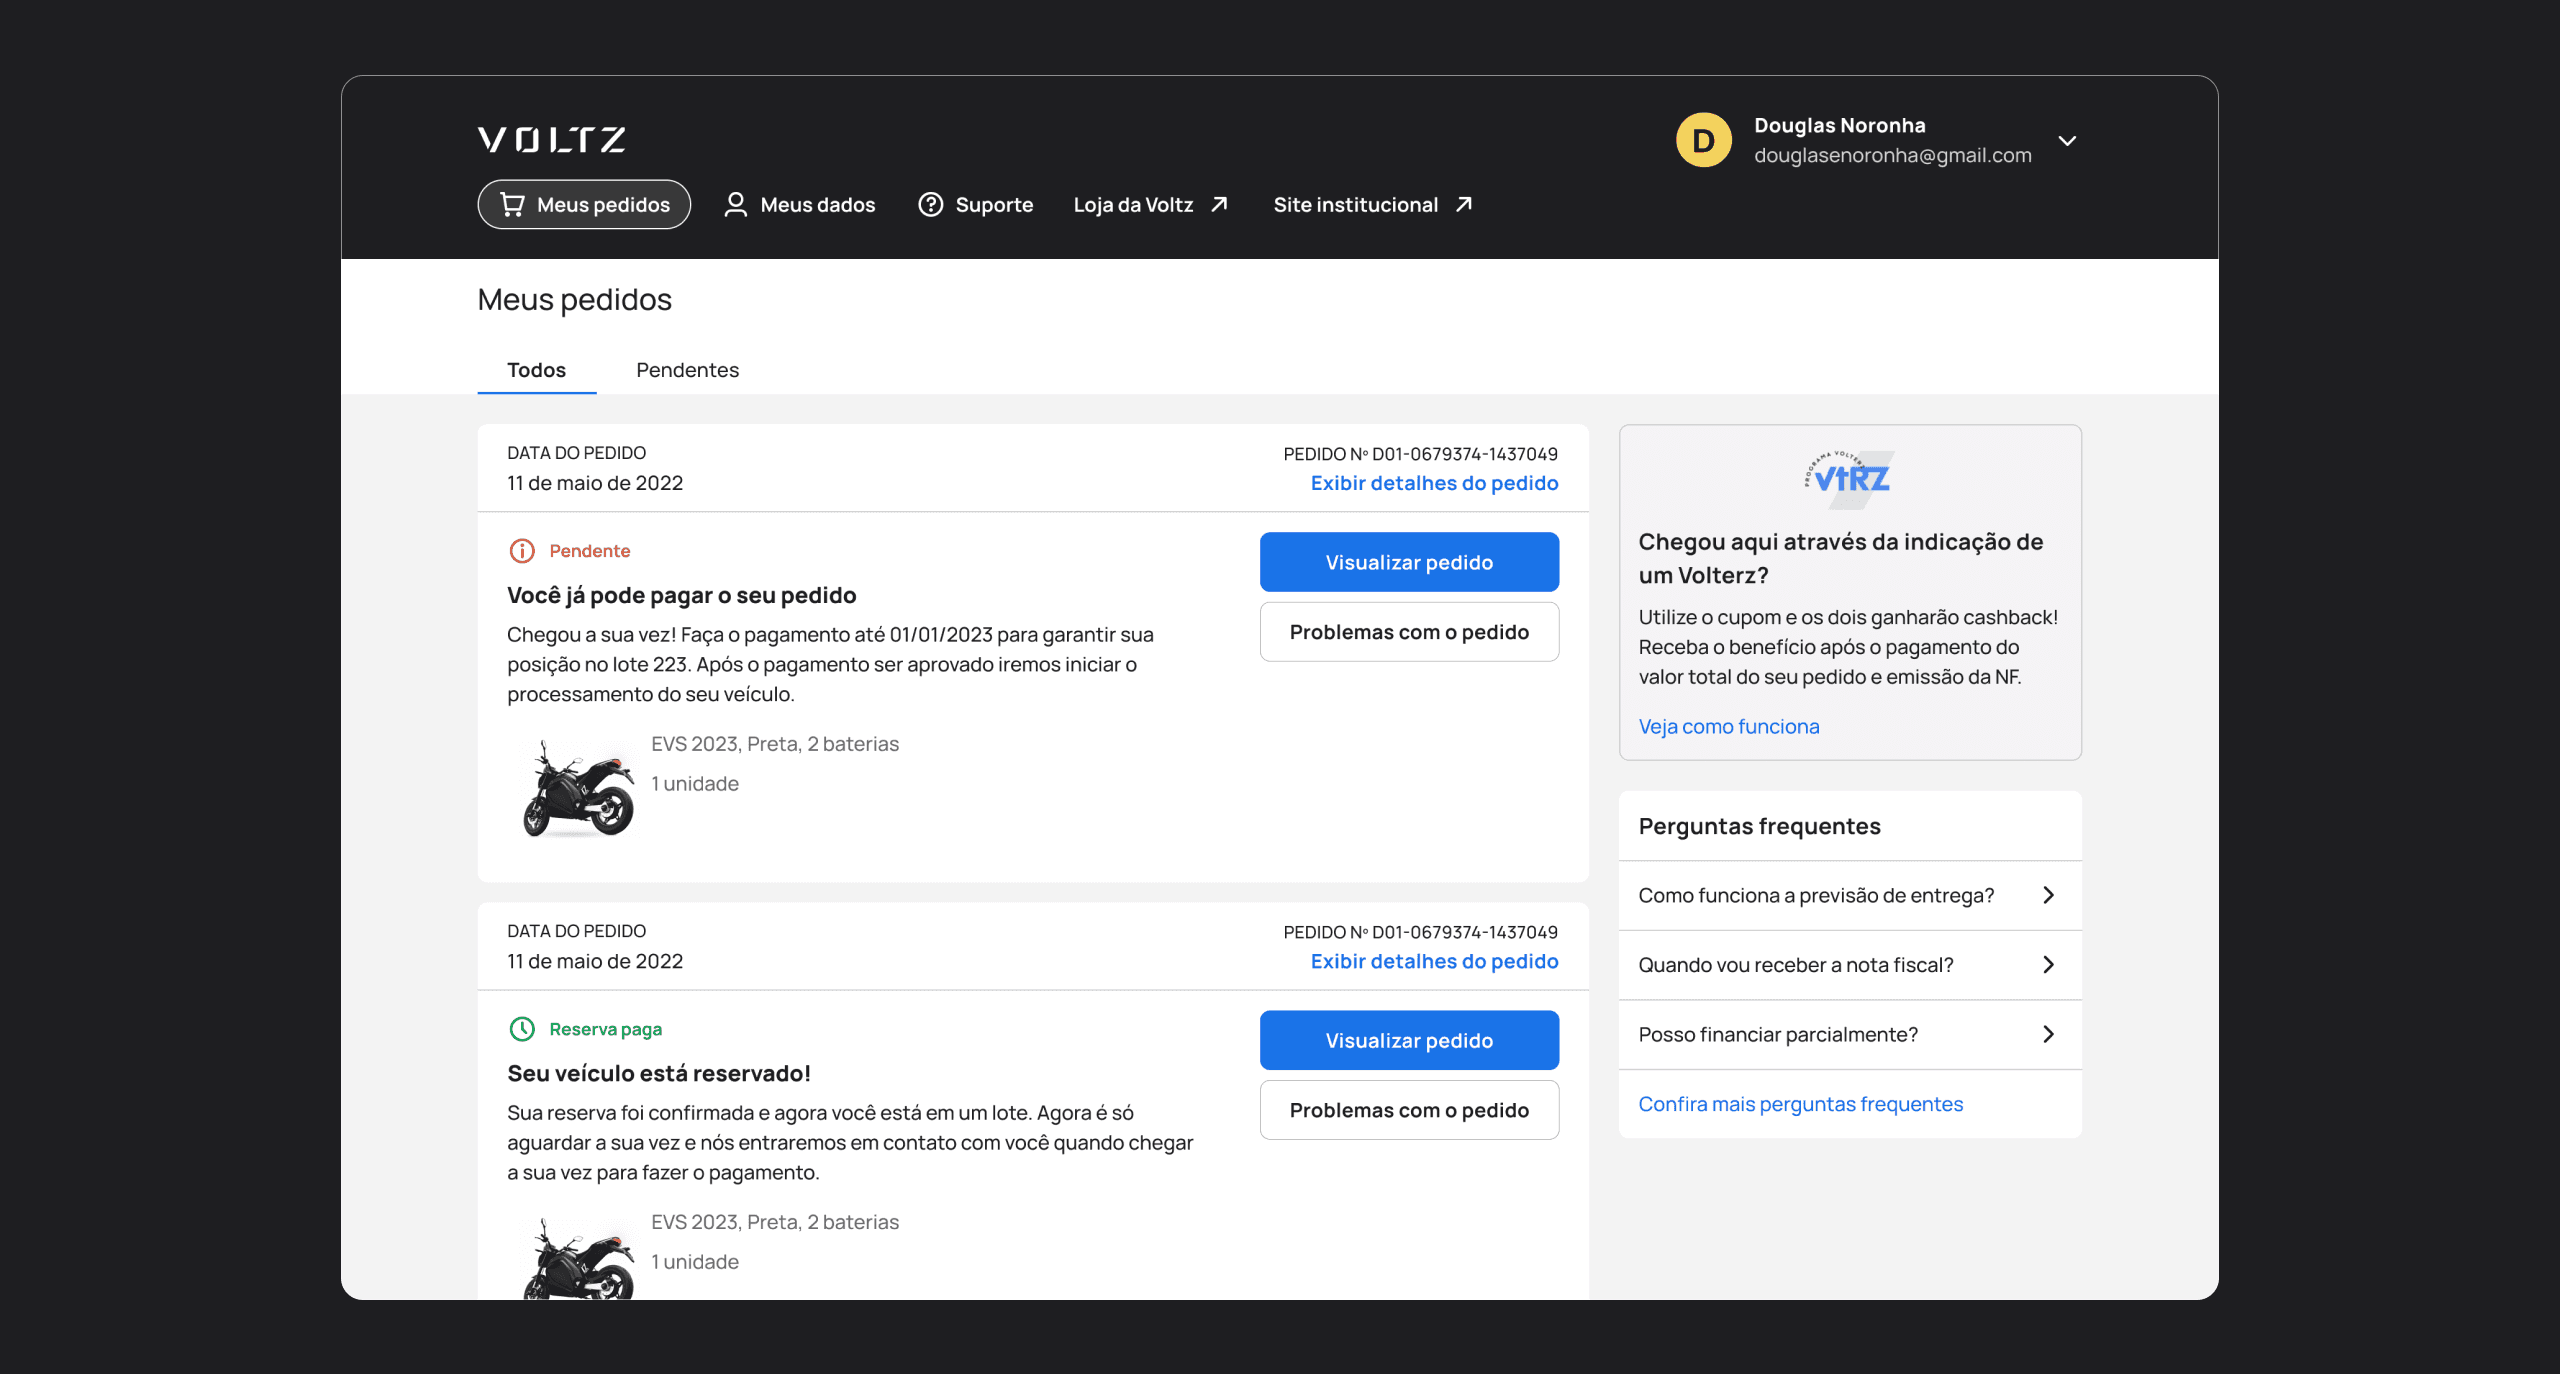Click the person icon beside Meus dados
Screen dimensions: 2560x1374
point(735,205)
